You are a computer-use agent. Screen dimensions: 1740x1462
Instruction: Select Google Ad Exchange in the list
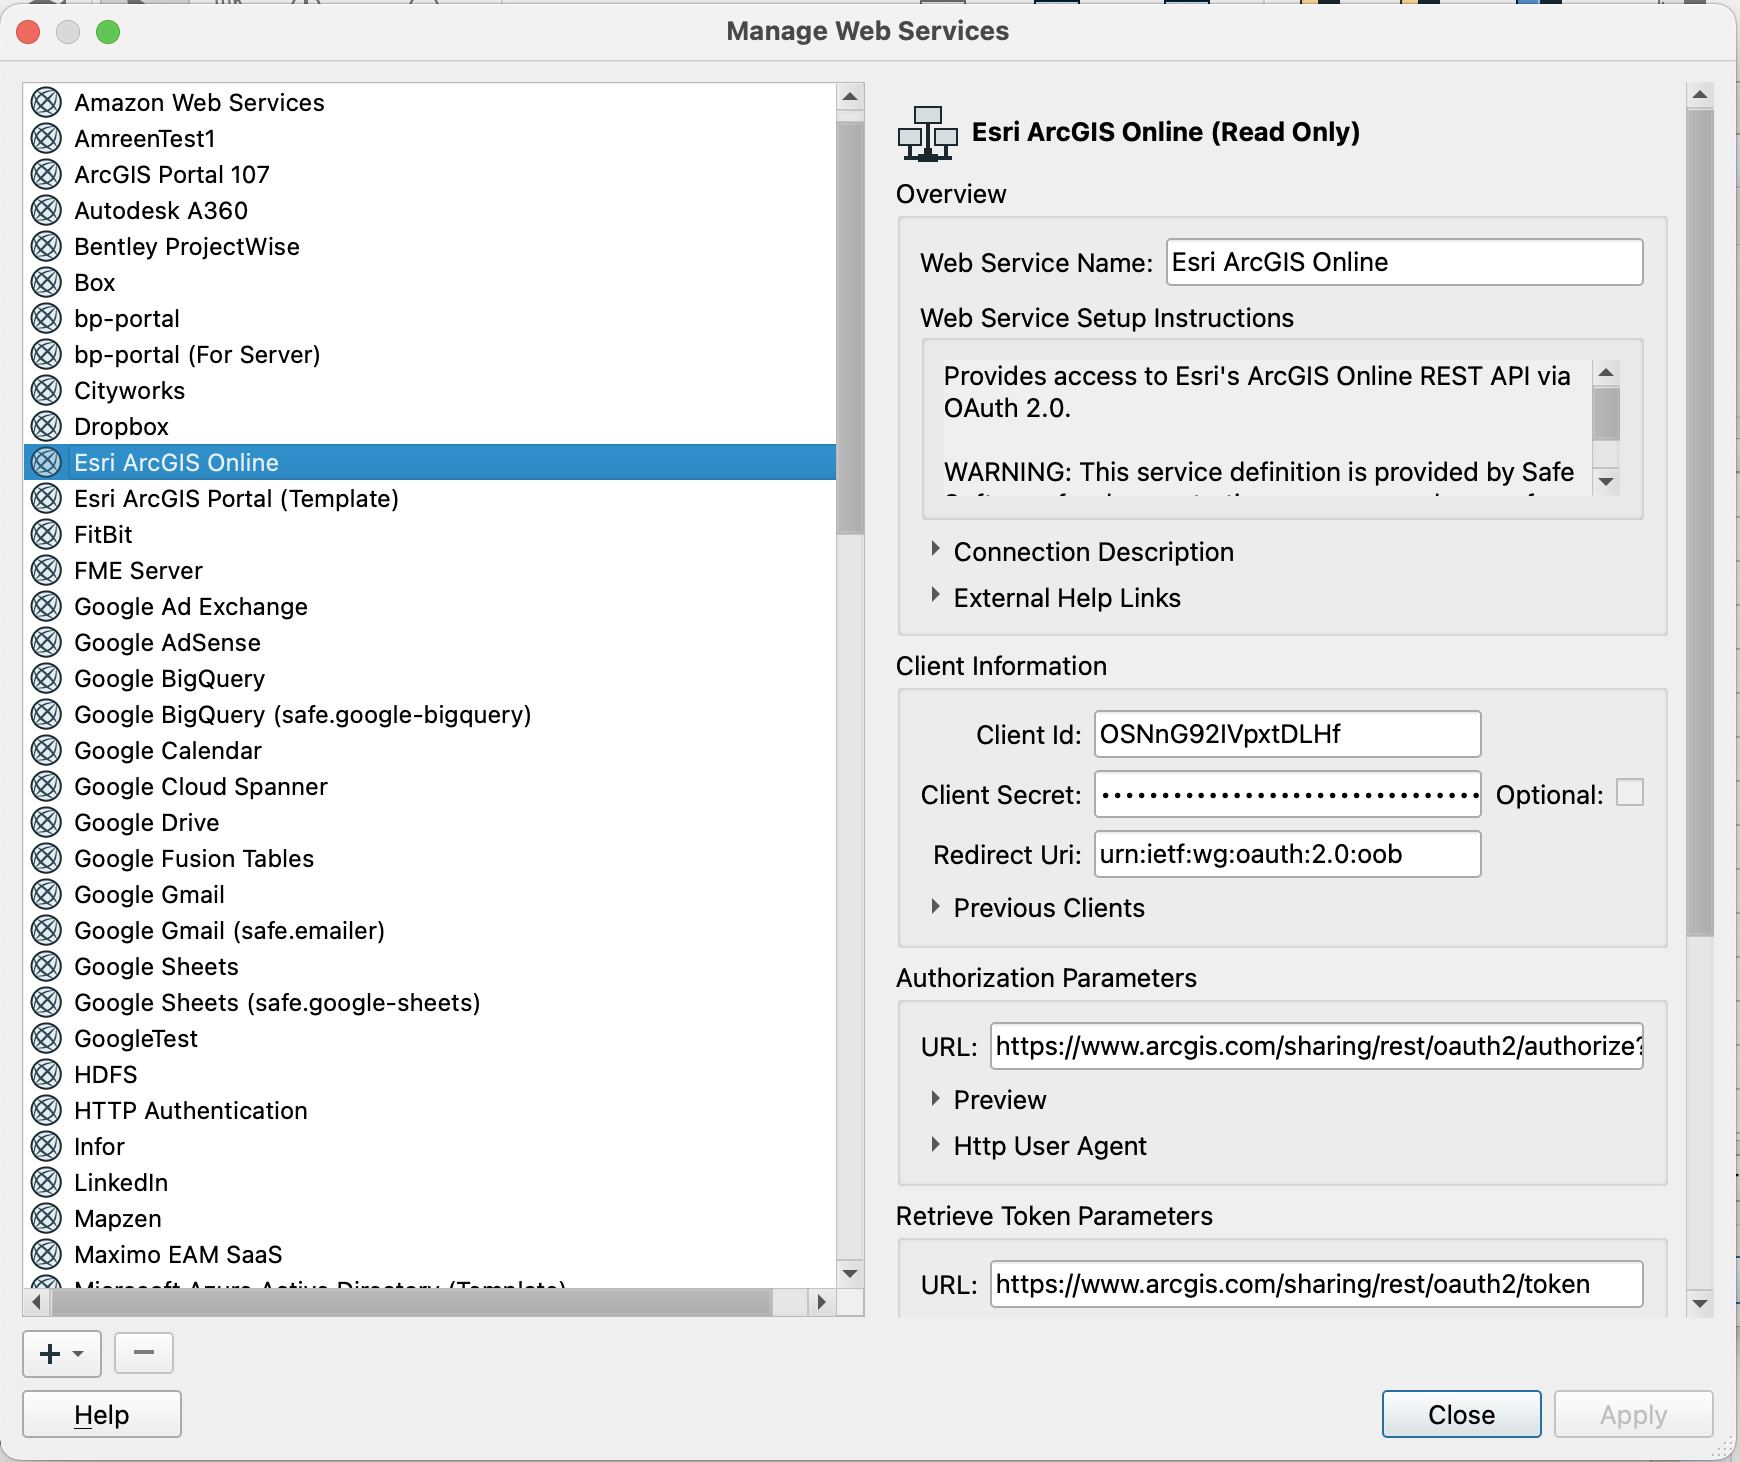pyautogui.click(x=430, y=606)
